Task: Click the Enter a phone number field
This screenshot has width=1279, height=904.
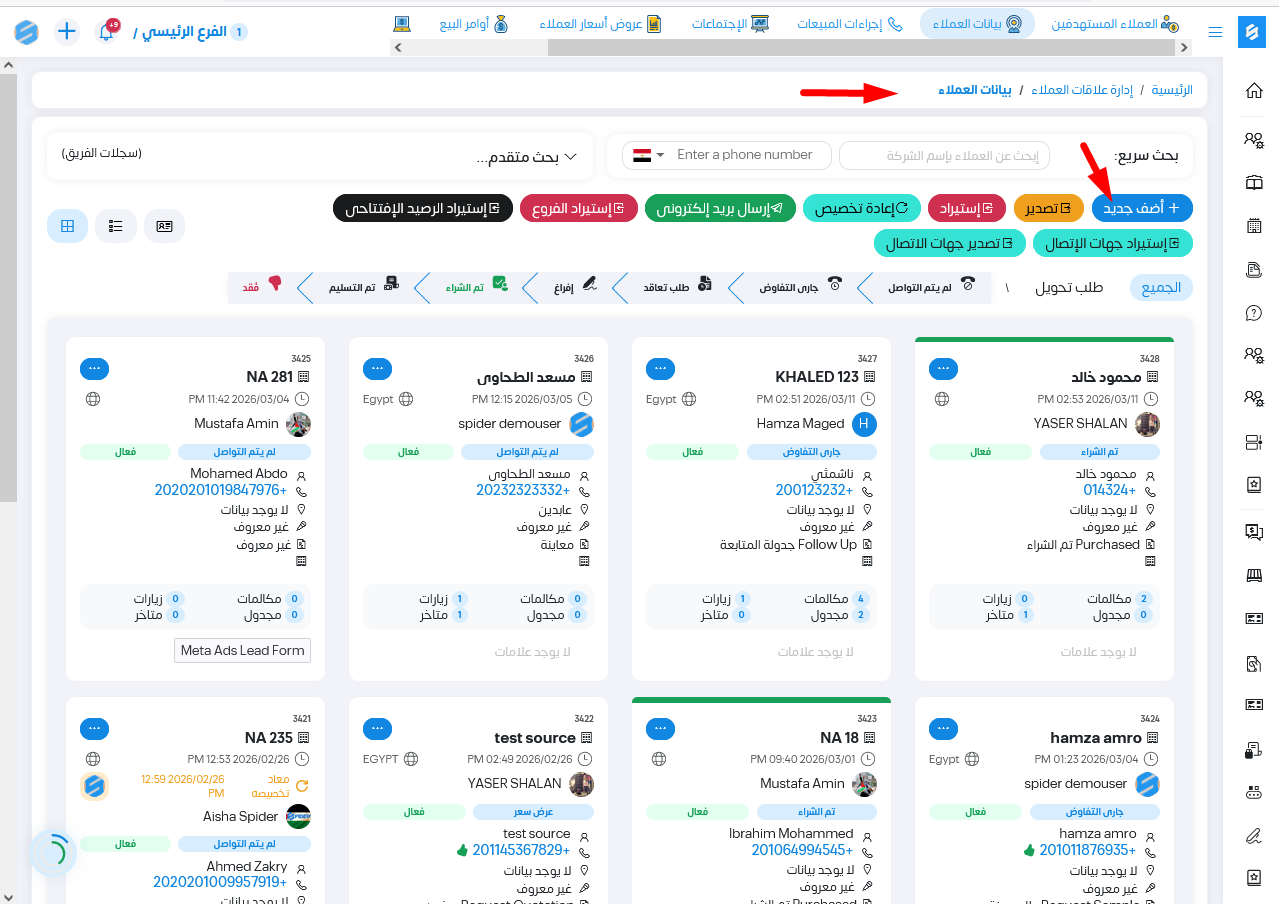Action: pyautogui.click(x=745, y=155)
